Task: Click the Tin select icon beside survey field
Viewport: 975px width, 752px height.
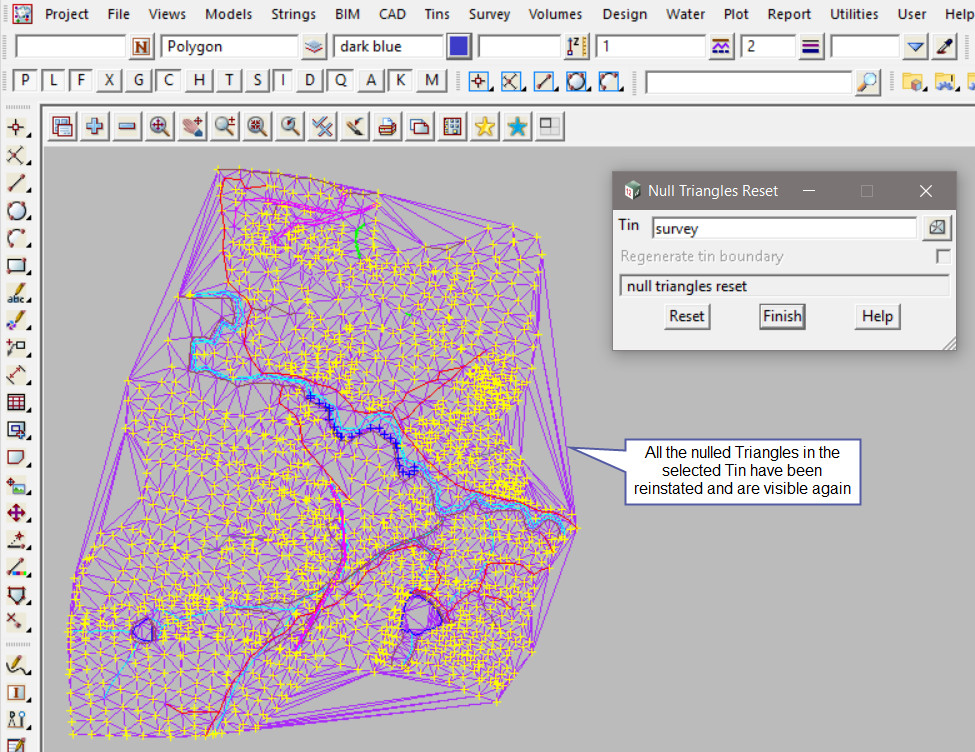Action: tap(937, 228)
